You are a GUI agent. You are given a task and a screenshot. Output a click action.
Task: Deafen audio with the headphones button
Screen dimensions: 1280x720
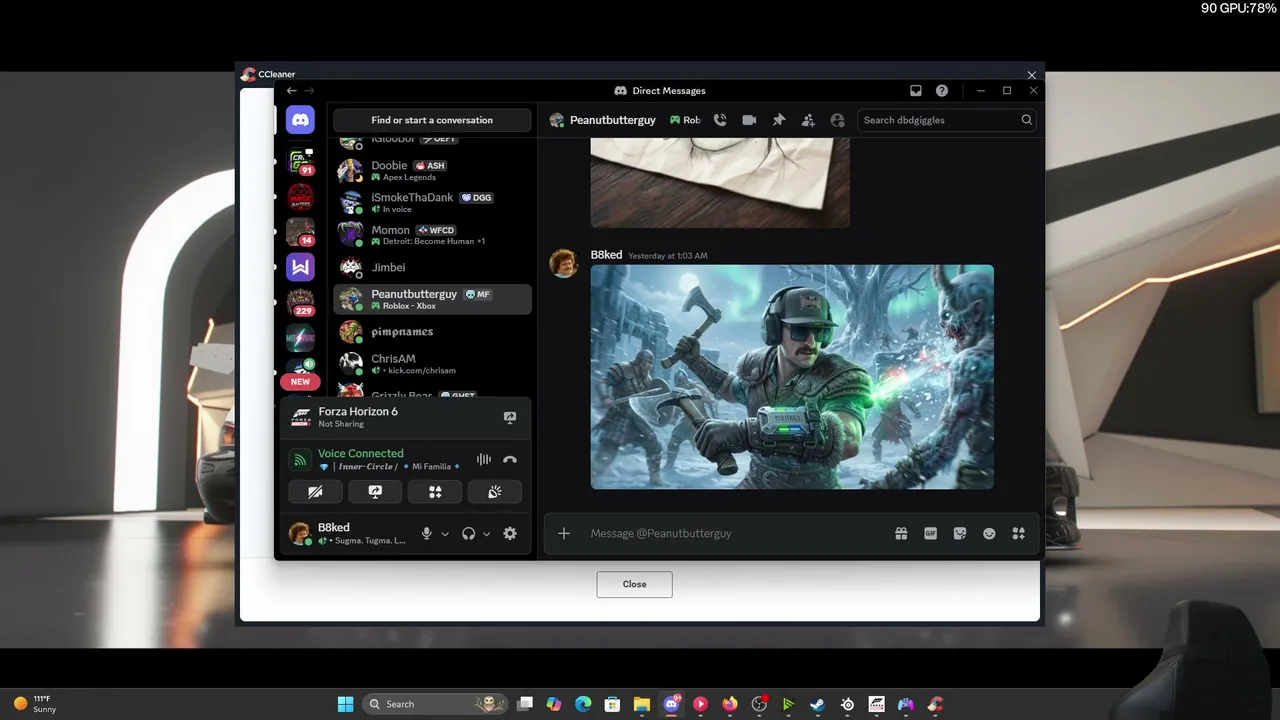pos(468,534)
